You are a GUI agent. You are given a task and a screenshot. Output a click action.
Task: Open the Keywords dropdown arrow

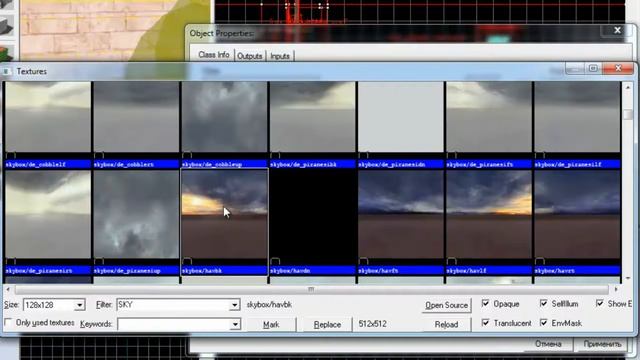point(235,324)
